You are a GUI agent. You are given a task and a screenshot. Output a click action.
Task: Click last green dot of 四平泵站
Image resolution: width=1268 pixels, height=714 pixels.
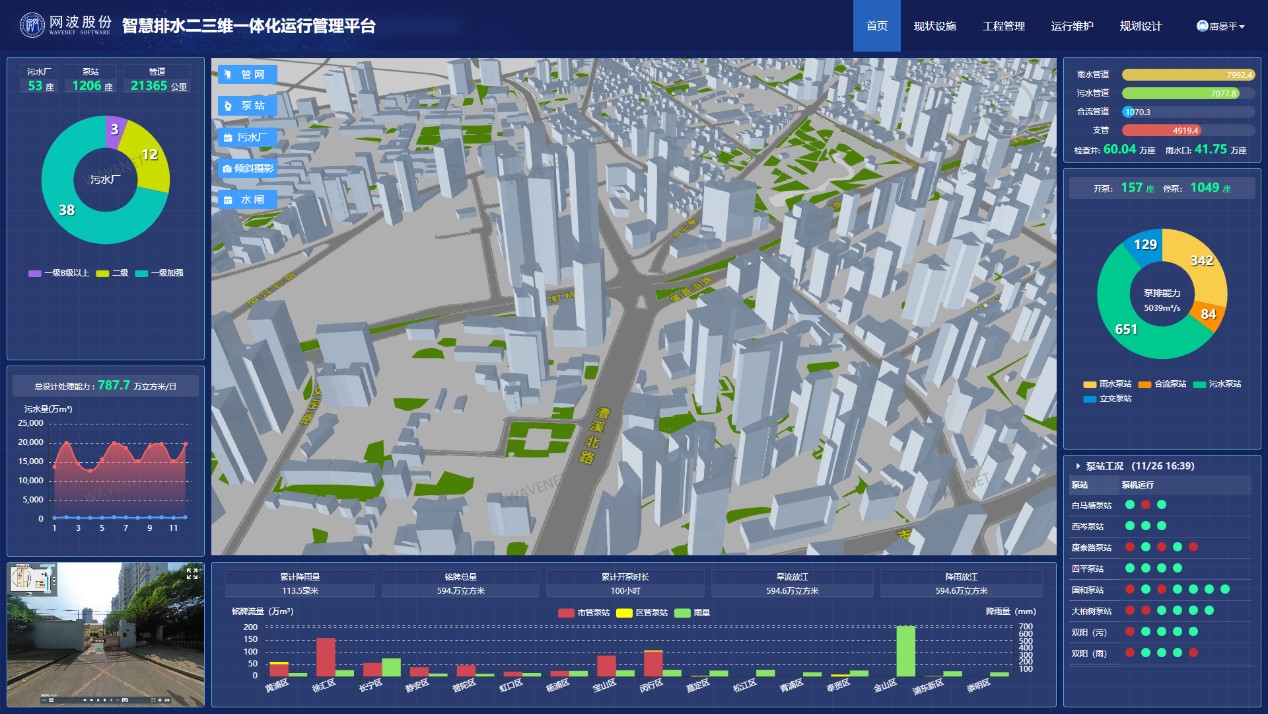(x=1178, y=568)
